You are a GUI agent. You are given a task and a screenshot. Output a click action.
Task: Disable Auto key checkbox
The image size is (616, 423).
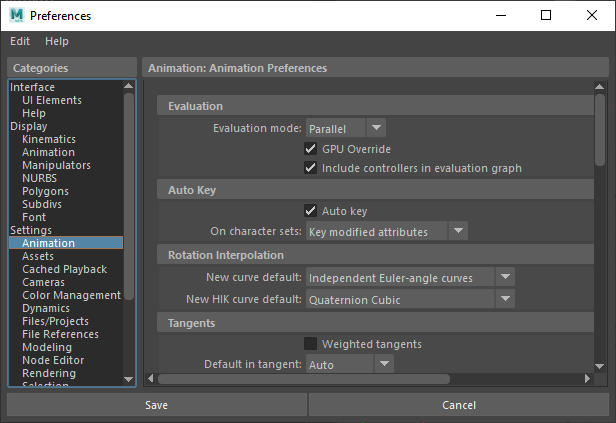pyautogui.click(x=310, y=211)
